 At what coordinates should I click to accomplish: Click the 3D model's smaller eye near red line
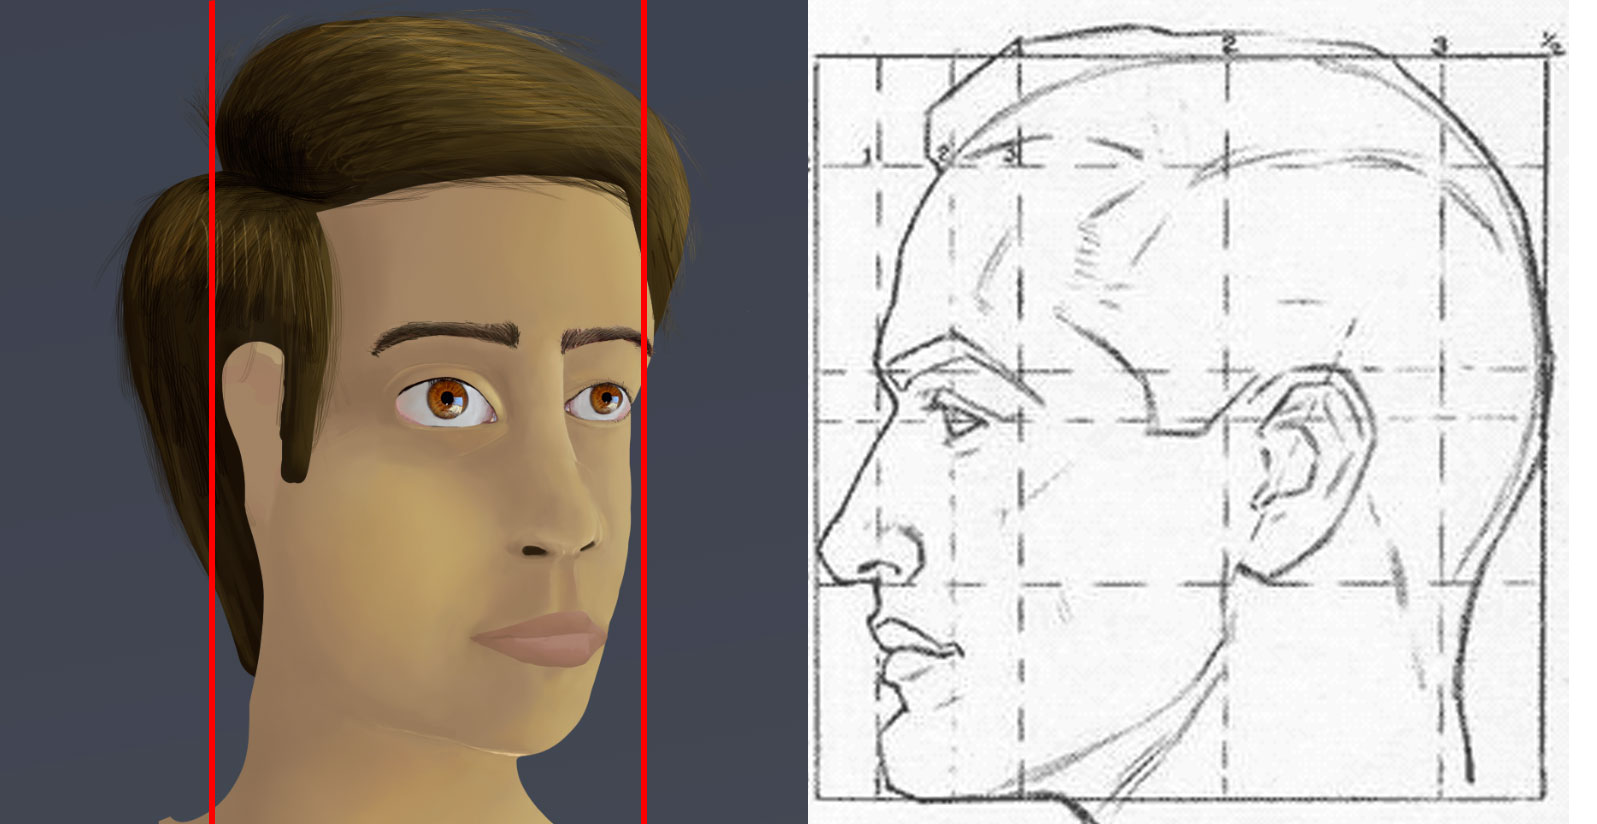coord(604,400)
